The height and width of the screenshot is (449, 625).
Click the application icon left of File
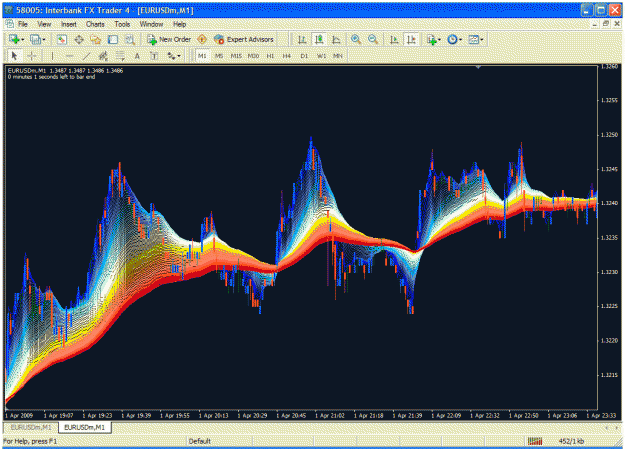coord(9,24)
